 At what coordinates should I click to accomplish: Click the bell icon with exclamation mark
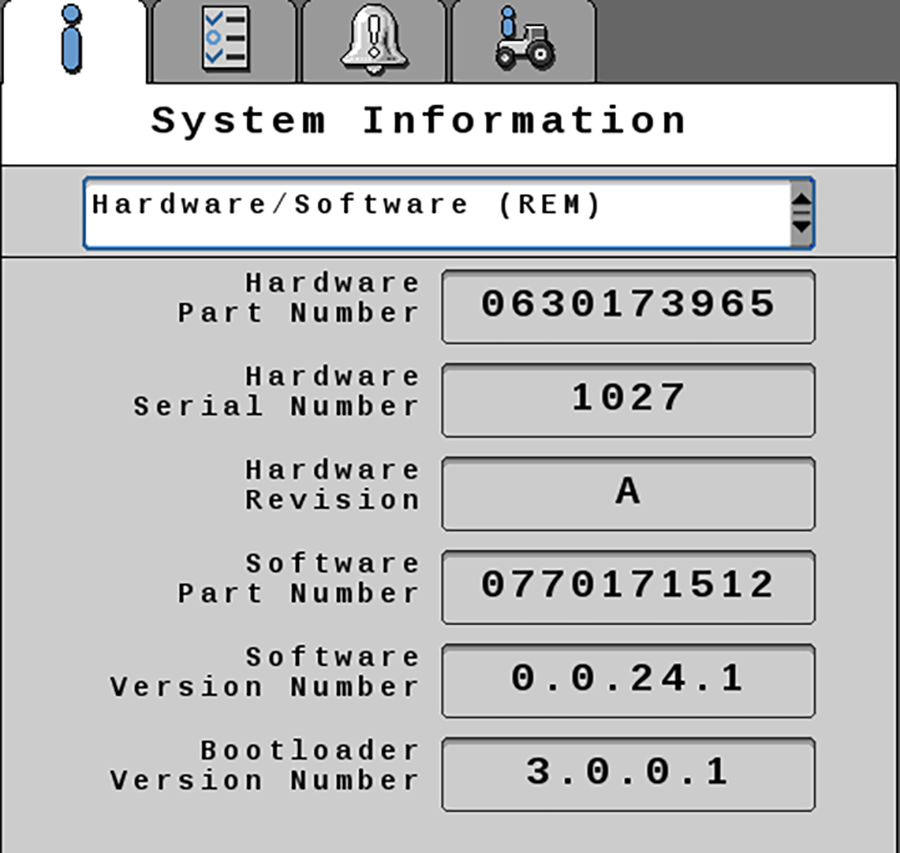click(373, 38)
